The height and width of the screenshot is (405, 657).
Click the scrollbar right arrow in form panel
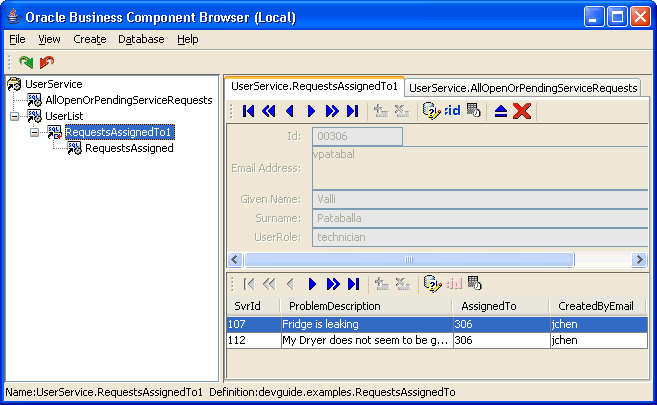[x=639, y=260]
